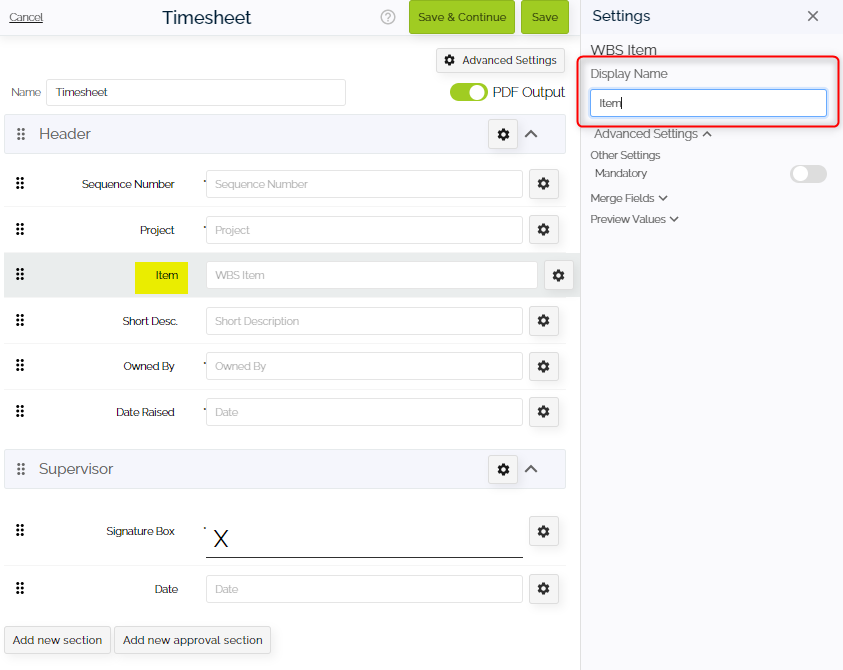Image resolution: width=843 pixels, height=670 pixels.
Task: Collapse the Supervisor section chevron
Action: tap(531, 469)
